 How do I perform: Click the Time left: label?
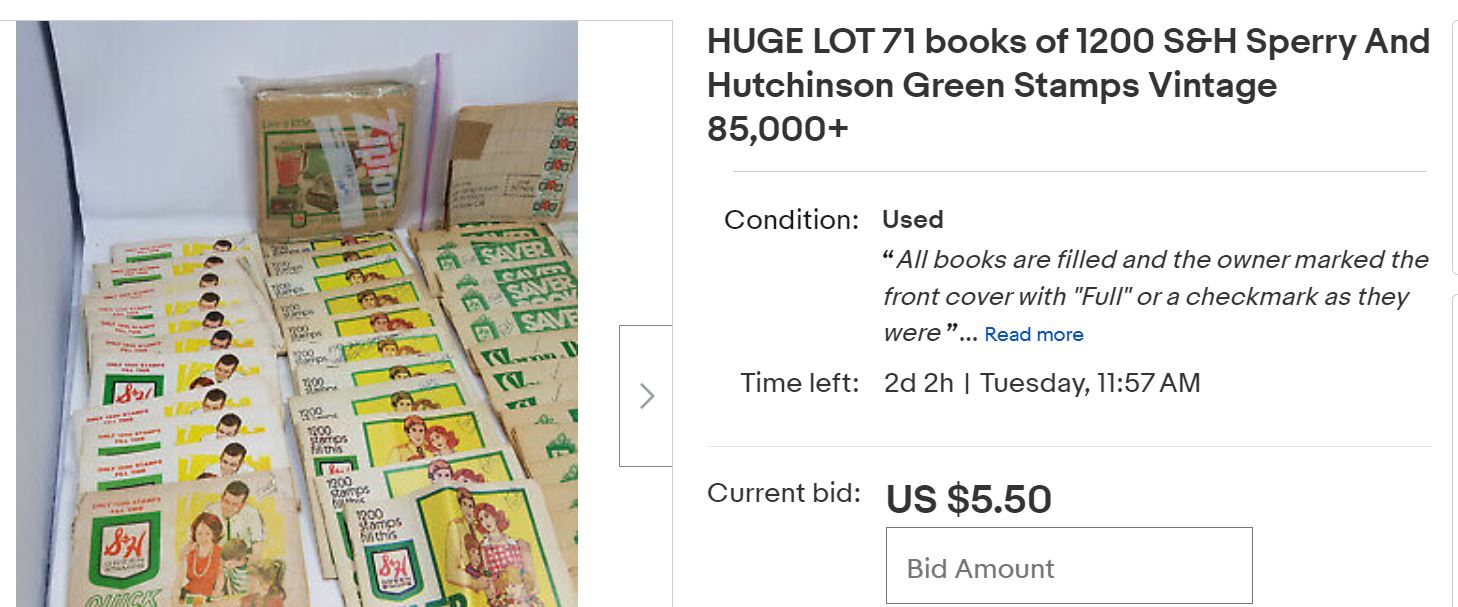(x=799, y=383)
